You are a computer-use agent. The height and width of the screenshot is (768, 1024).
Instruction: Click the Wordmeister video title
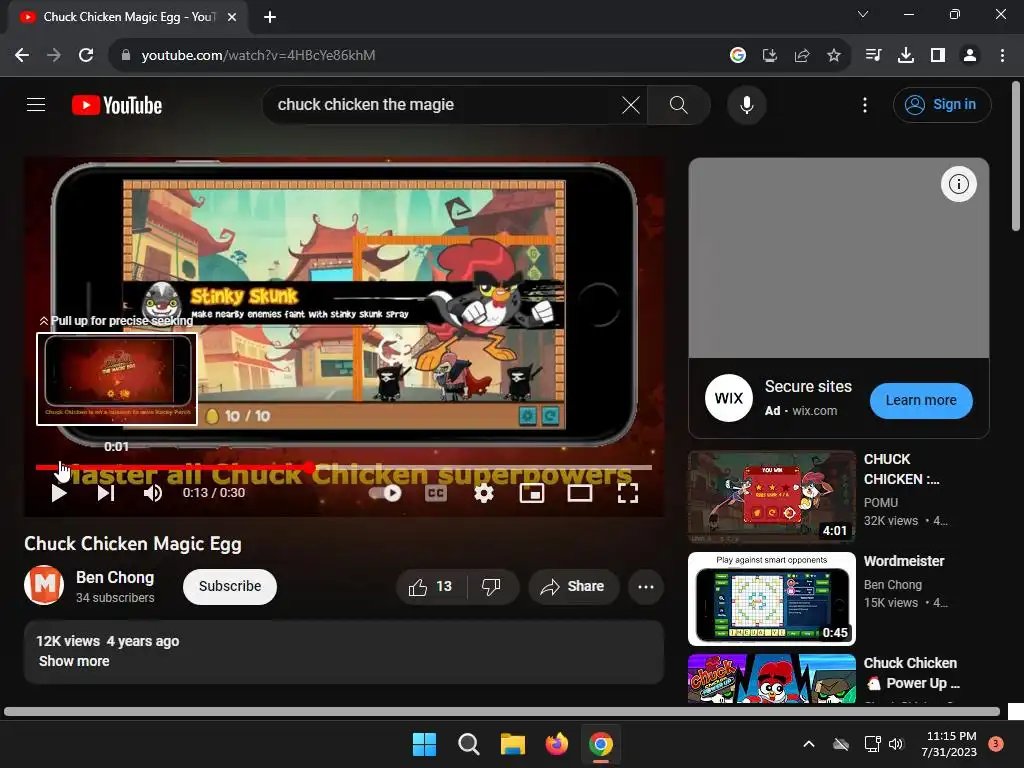[x=904, y=561]
